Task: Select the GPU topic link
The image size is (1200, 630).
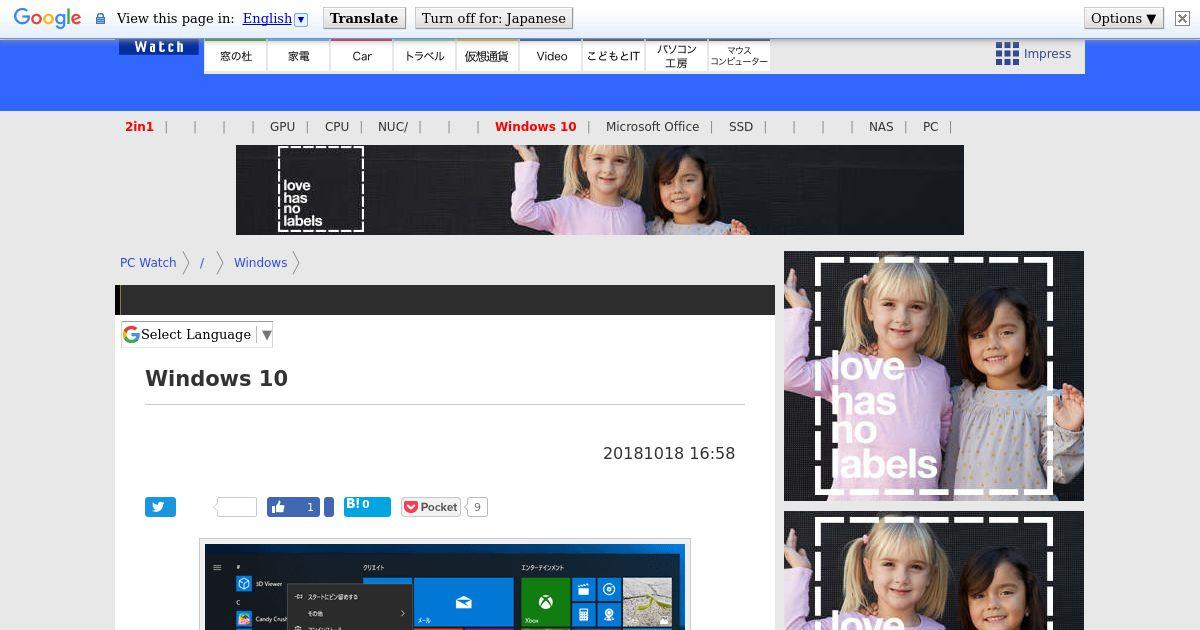Action: click(282, 127)
